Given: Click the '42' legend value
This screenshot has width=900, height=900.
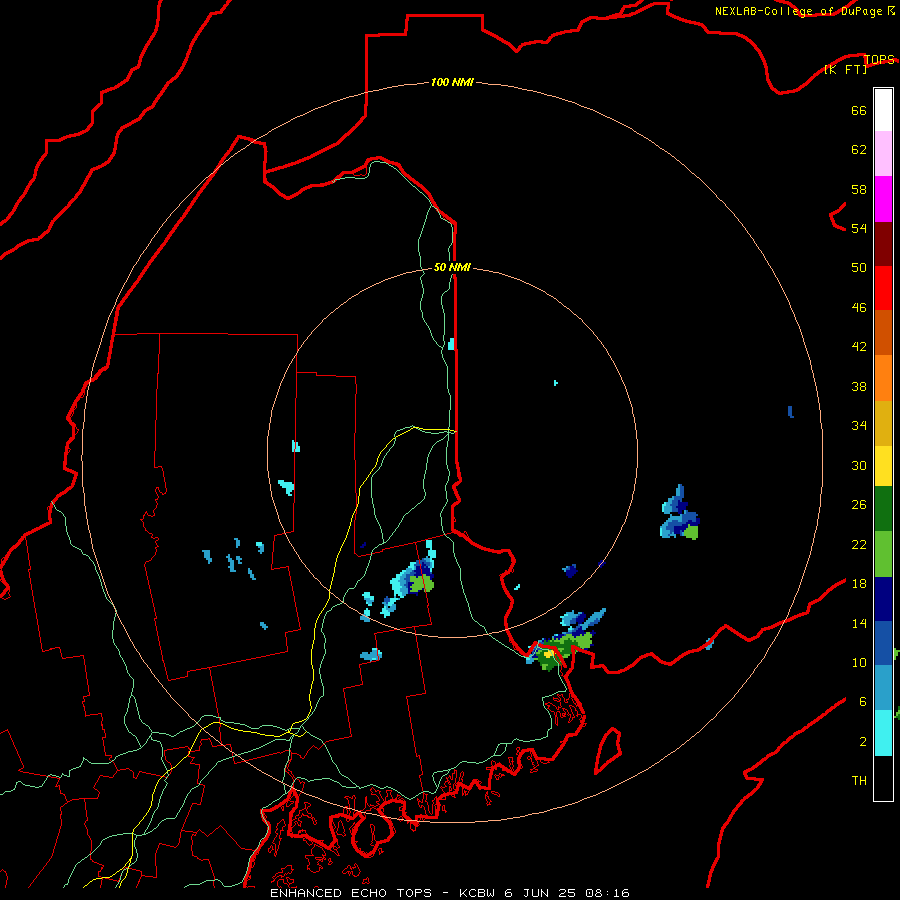Looking at the screenshot, I should pyautogui.click(x=859, y=347).
